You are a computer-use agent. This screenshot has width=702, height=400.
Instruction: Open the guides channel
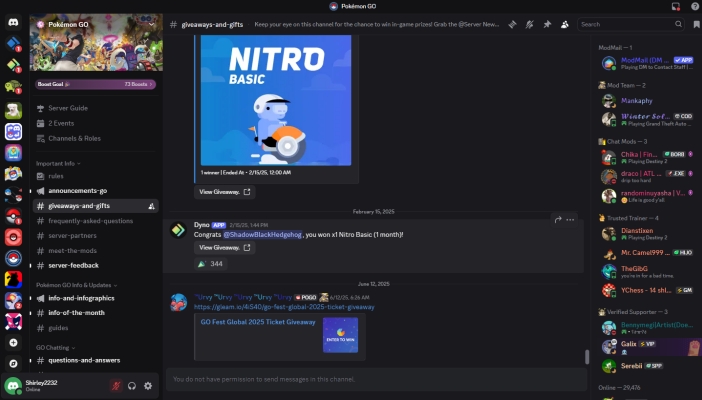(x=95, y=328)
